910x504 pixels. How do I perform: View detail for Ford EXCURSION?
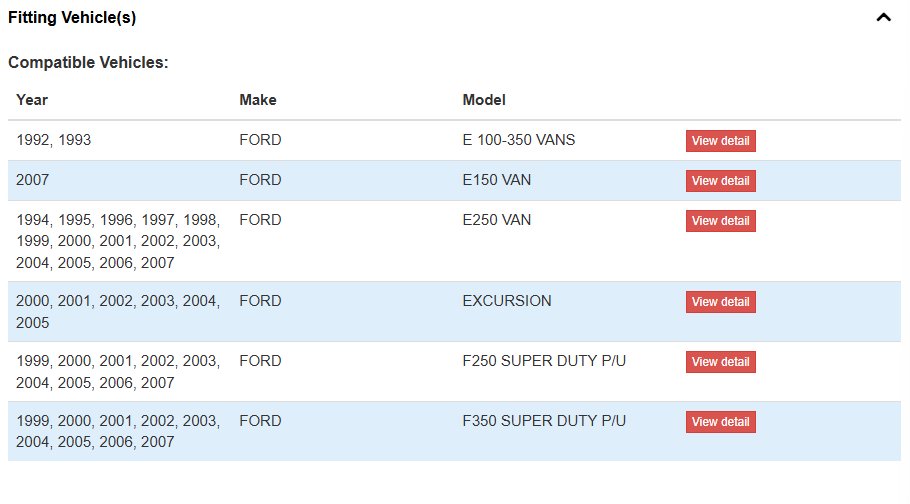[720, 302]
